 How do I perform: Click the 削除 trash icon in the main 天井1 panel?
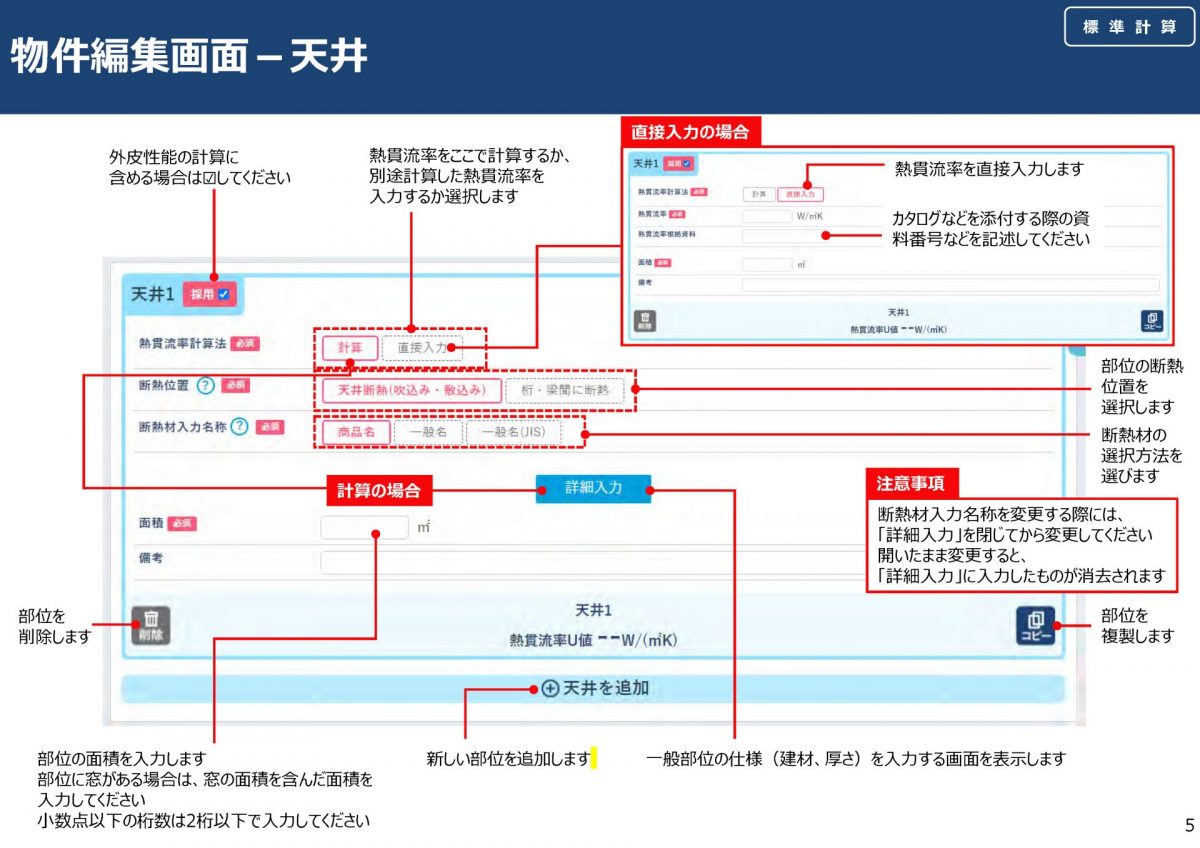pyautogui.click(x=150, y=625)
